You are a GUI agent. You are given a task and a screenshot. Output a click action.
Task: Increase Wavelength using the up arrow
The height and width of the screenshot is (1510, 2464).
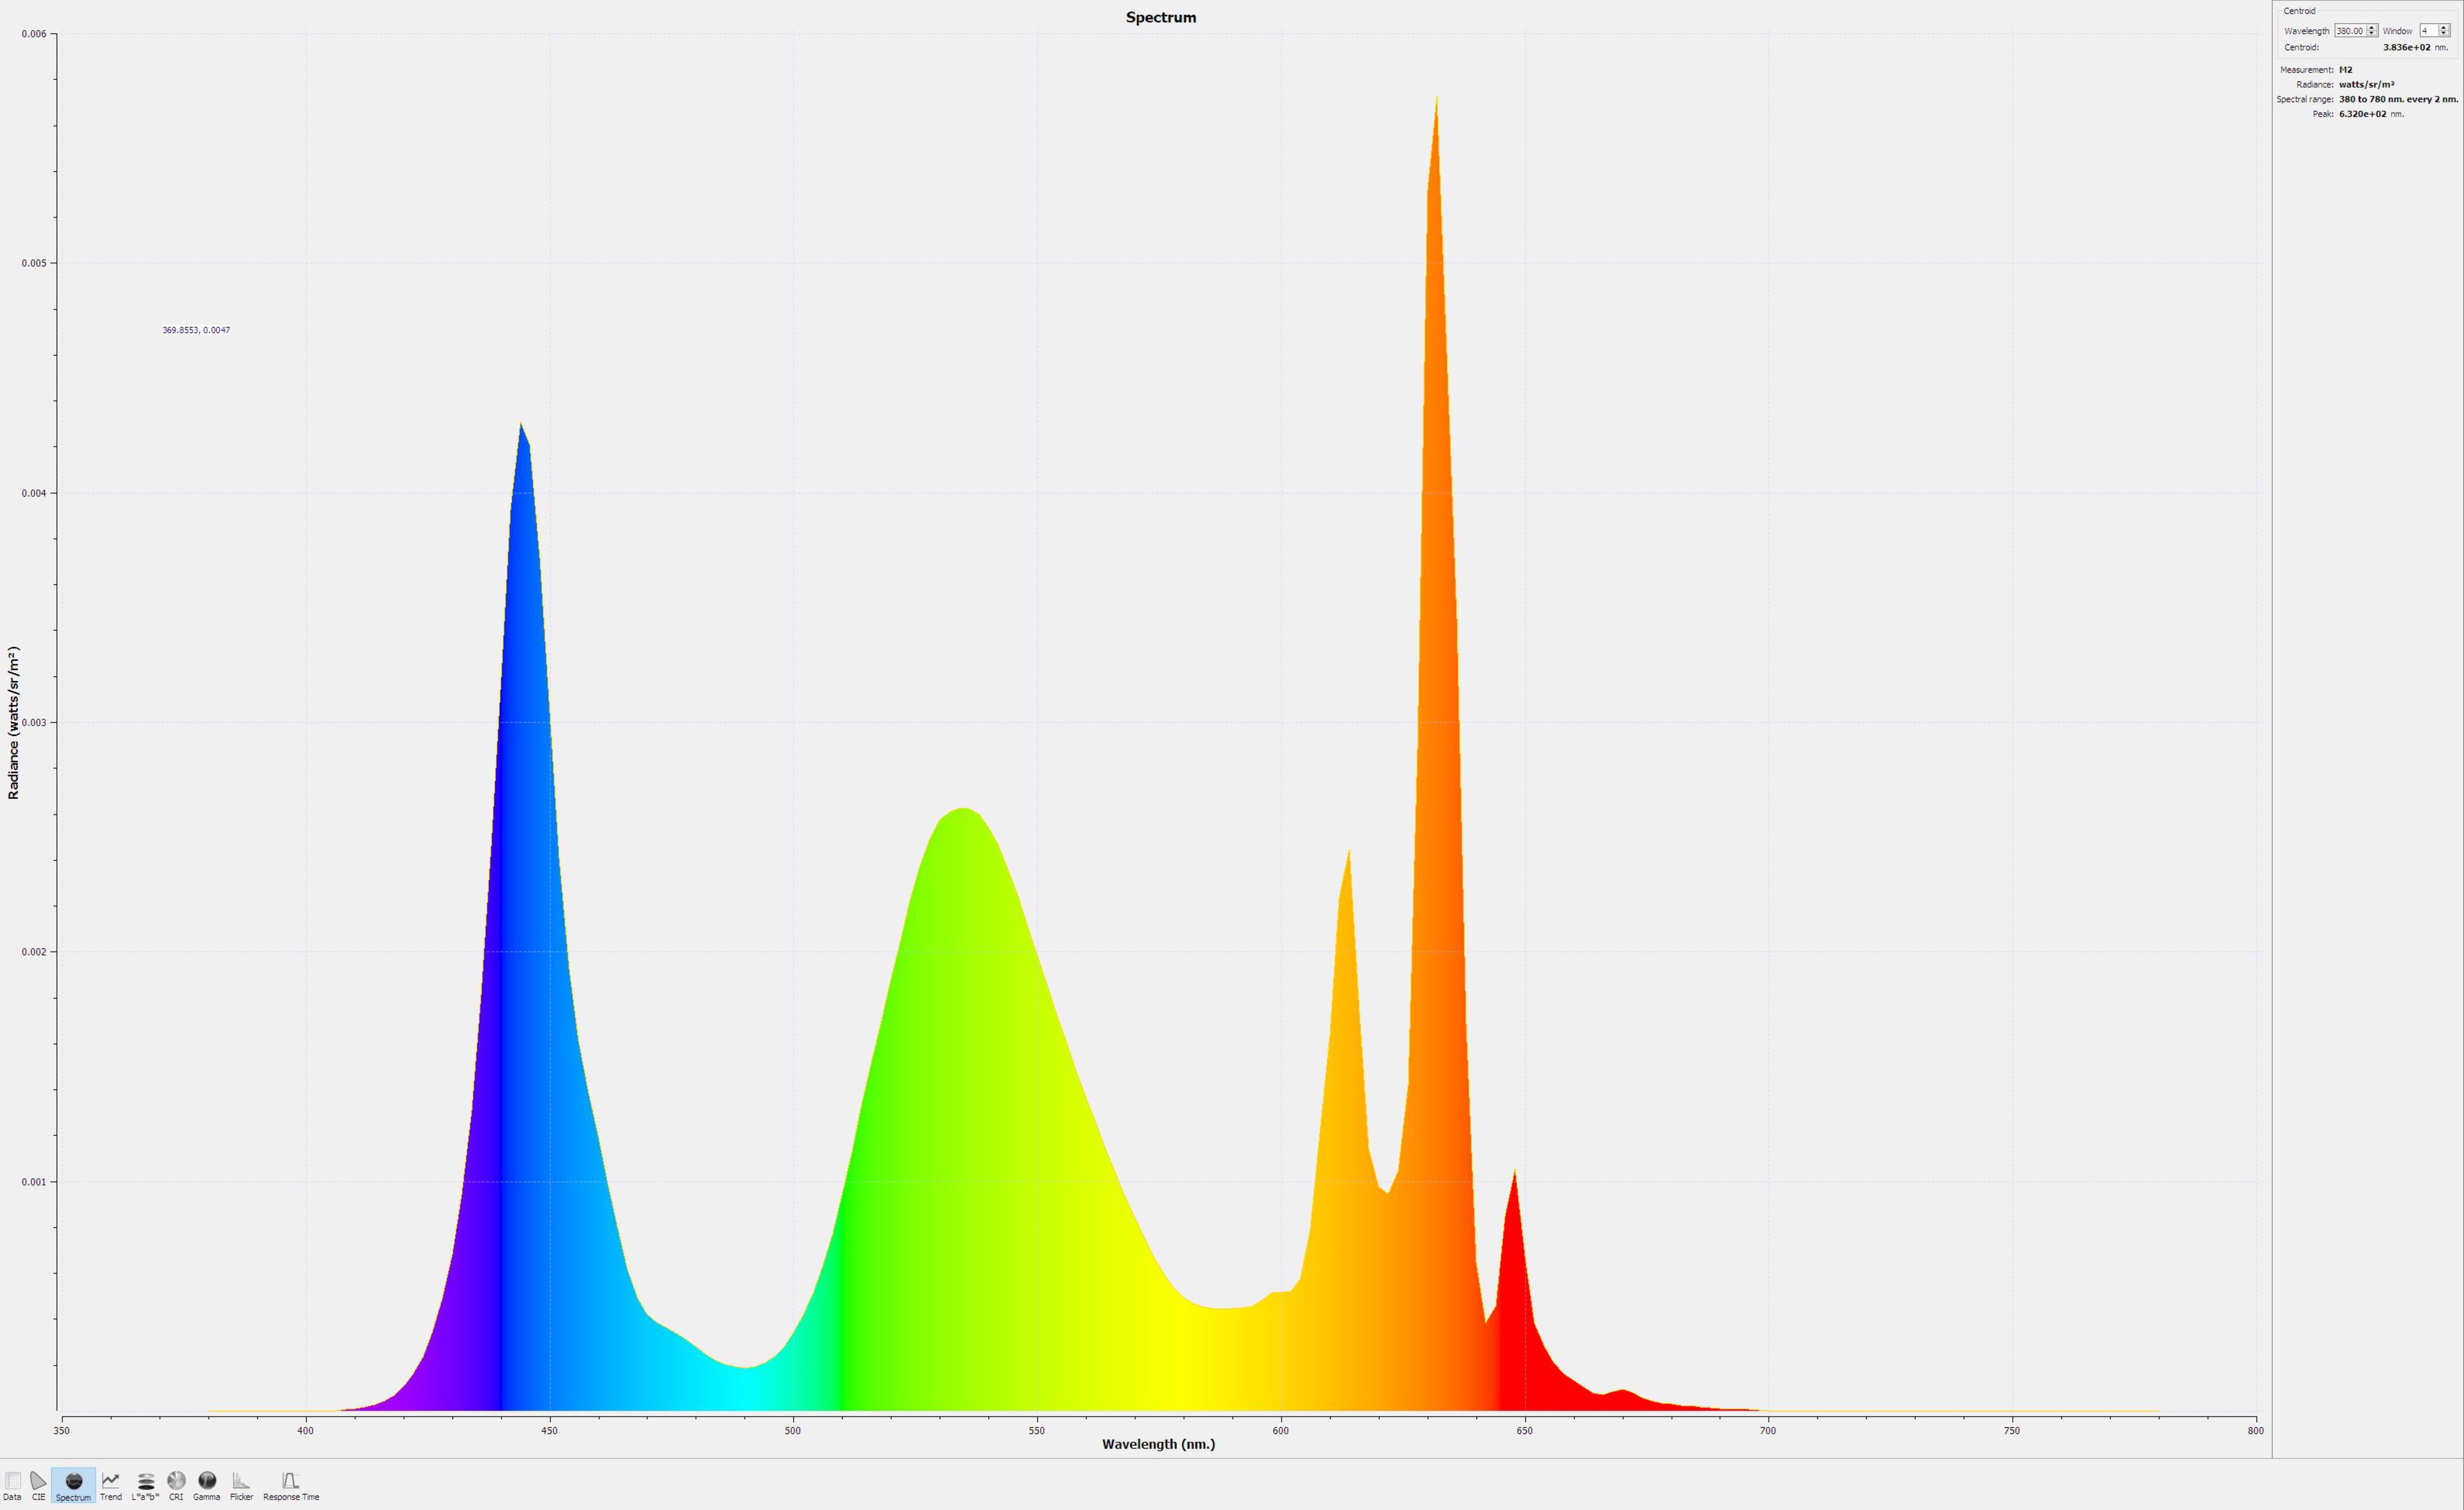point(2371,28)
